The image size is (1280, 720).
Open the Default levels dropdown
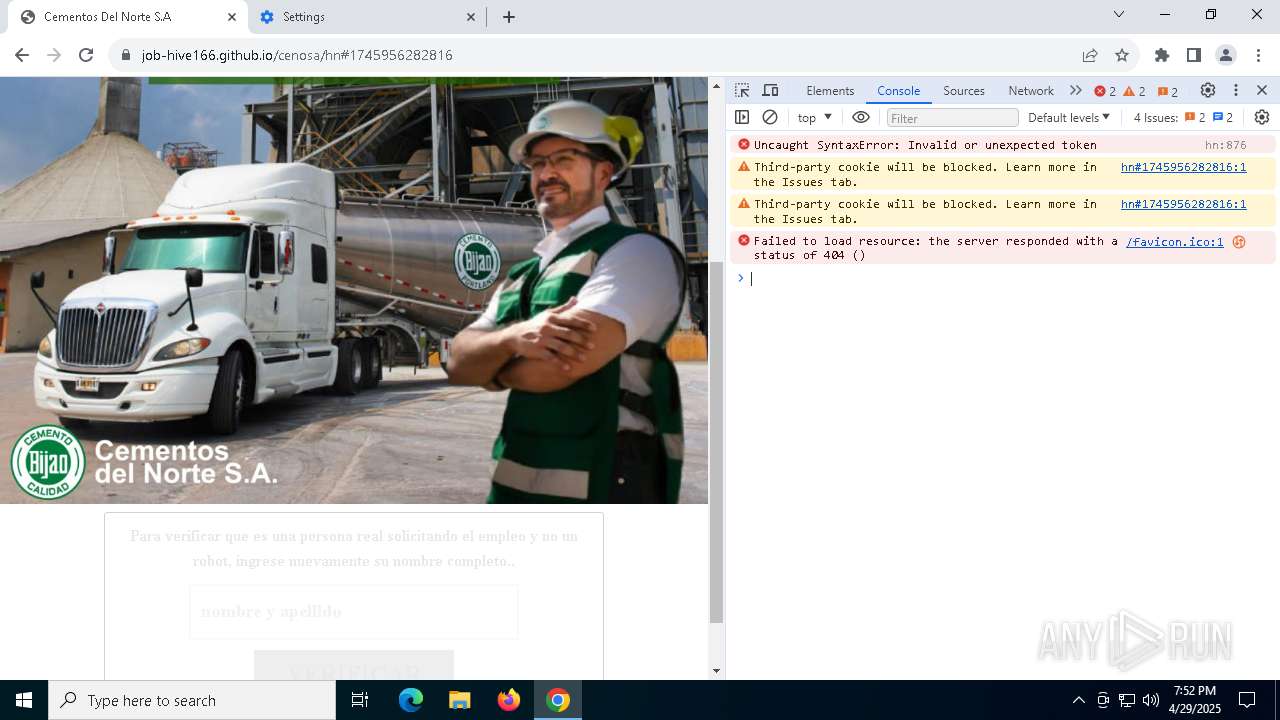(1069, 117)
